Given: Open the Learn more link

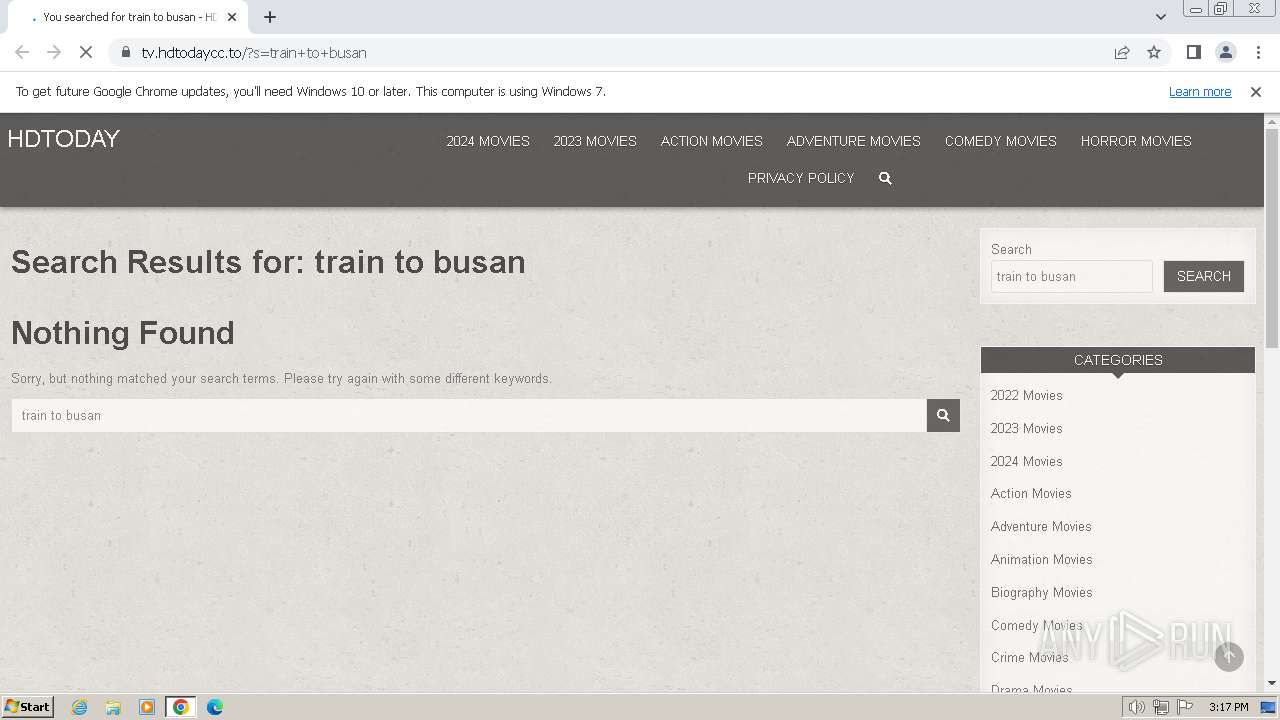Looking at the screenshot, I should click(x=1200, y=91).
